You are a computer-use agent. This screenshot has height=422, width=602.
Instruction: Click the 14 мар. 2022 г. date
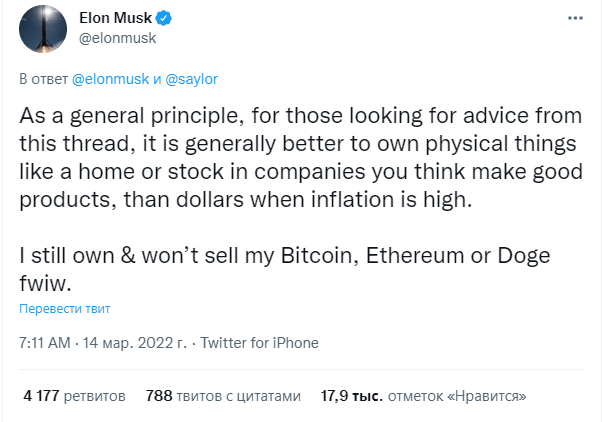[x=135, y=343]
